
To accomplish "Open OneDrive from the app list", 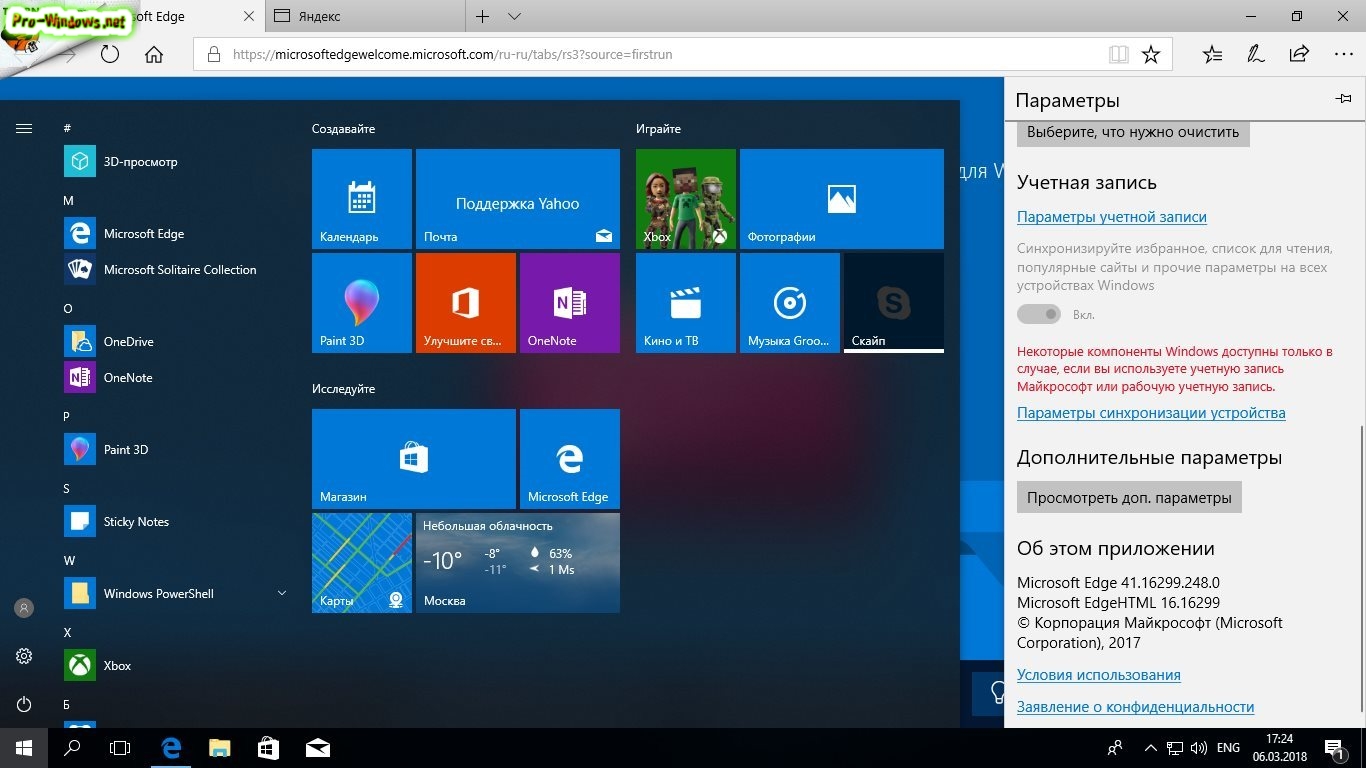I will [176, 341].
